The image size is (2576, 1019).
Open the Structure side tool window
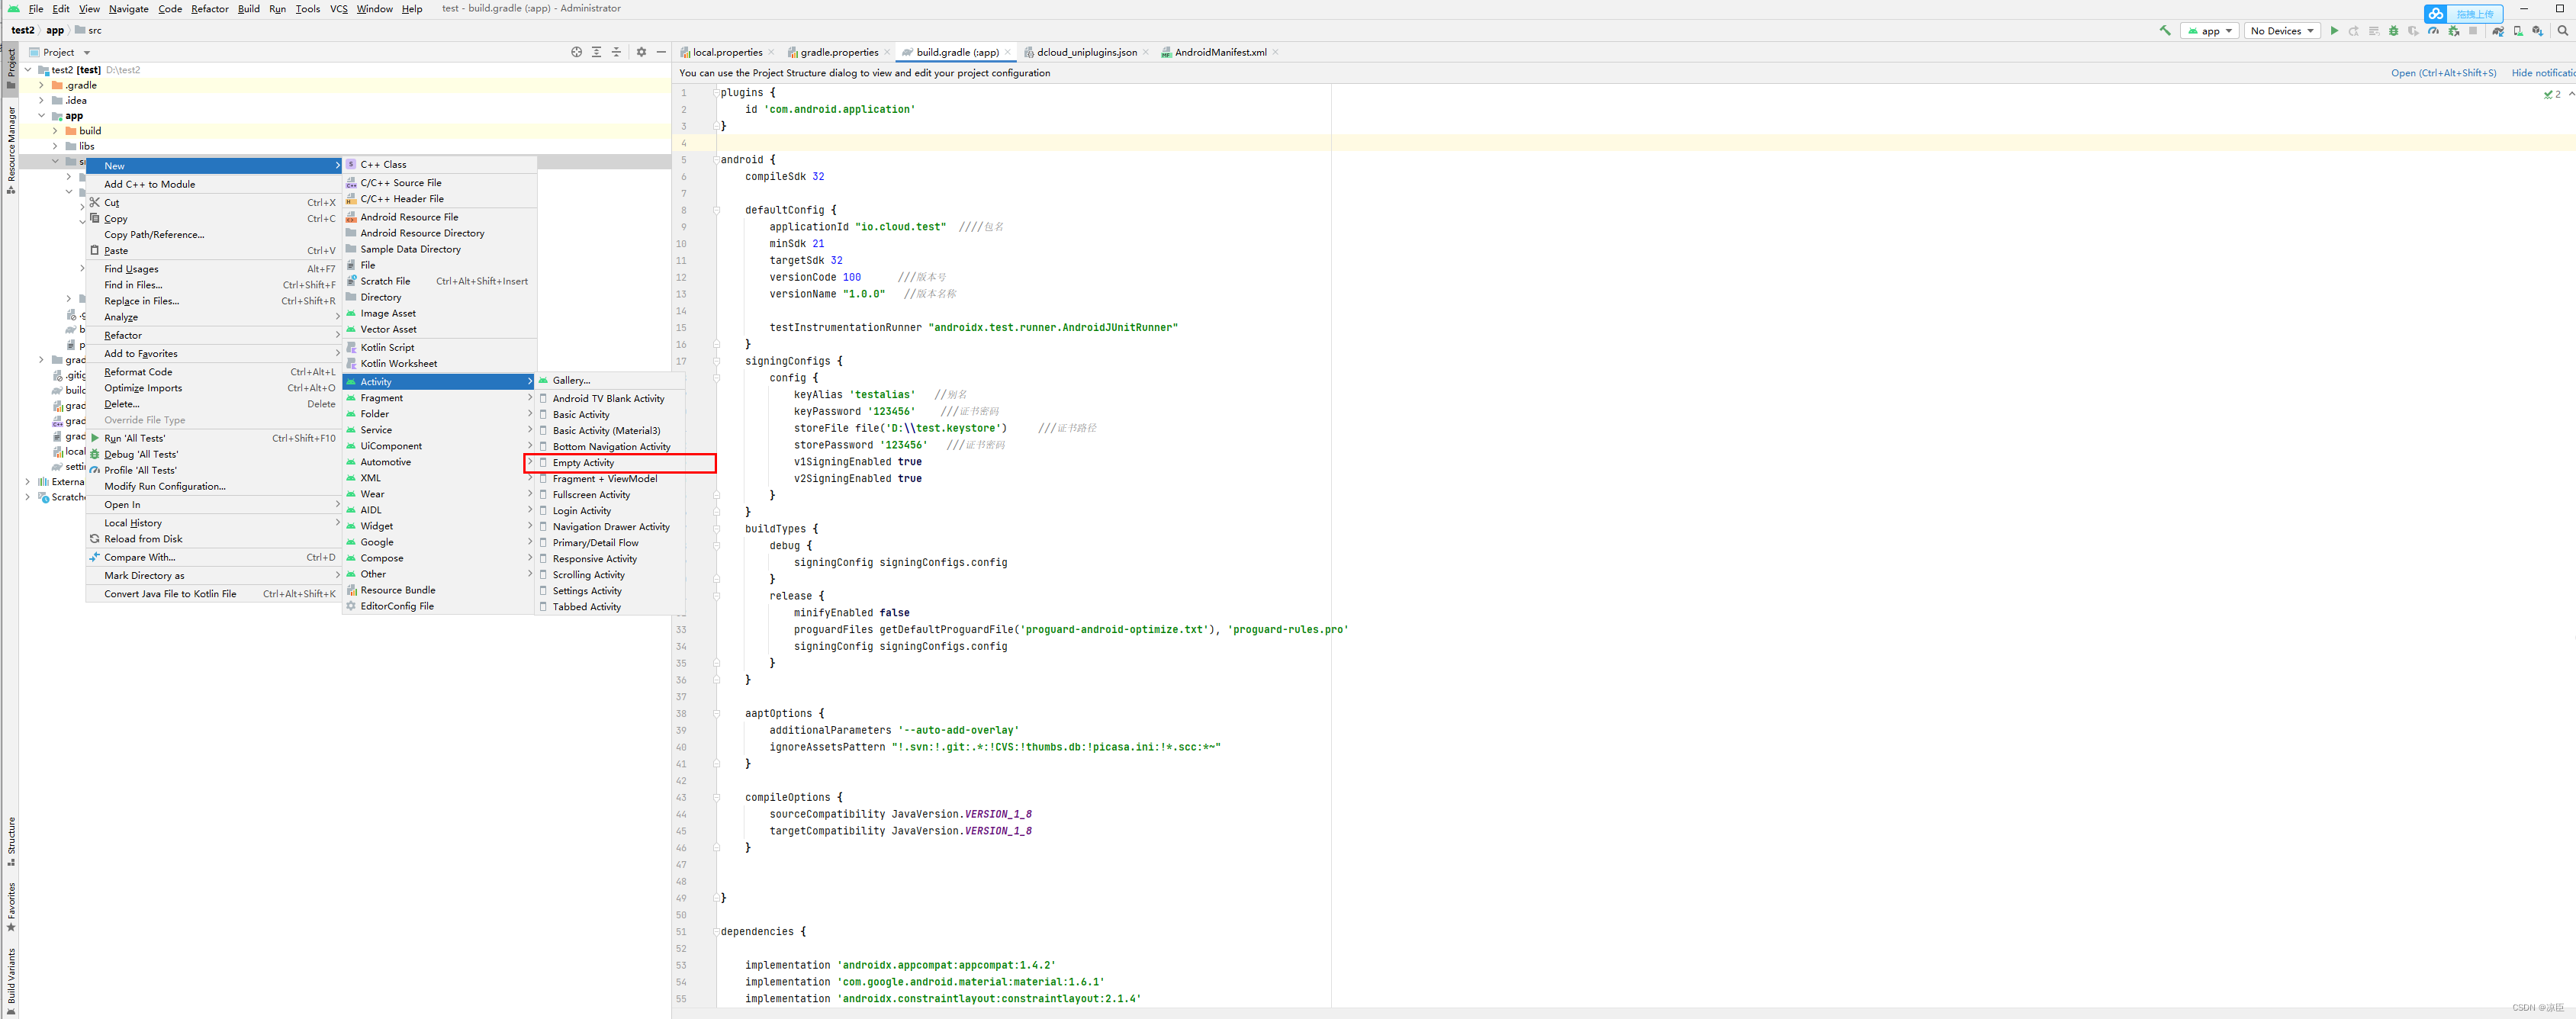point(11,842)
